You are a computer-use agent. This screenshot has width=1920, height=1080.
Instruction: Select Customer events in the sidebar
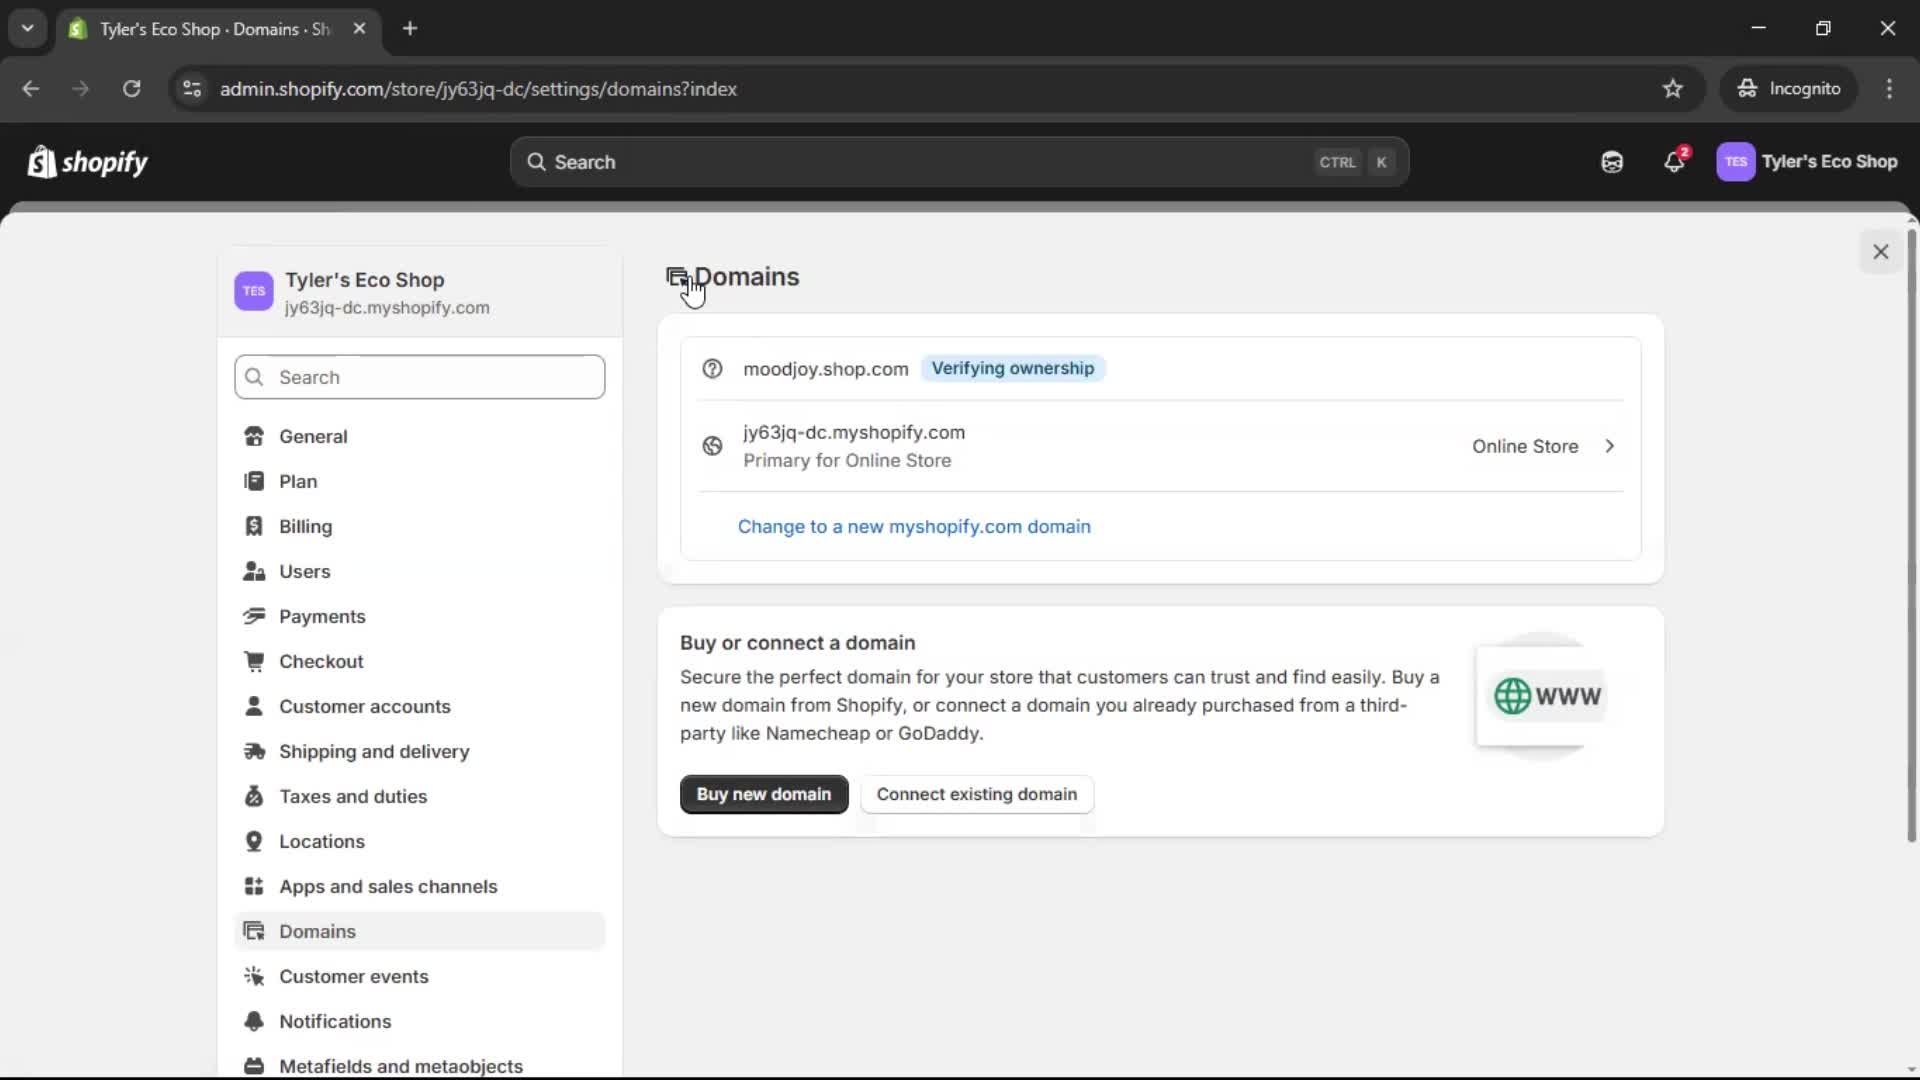click(x=355, y=977)
